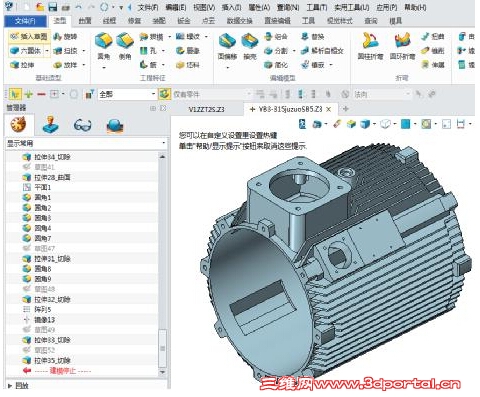Open the 帮助(H) menu
This screenshot has width=480, height=397.
(x=415, y=7)
